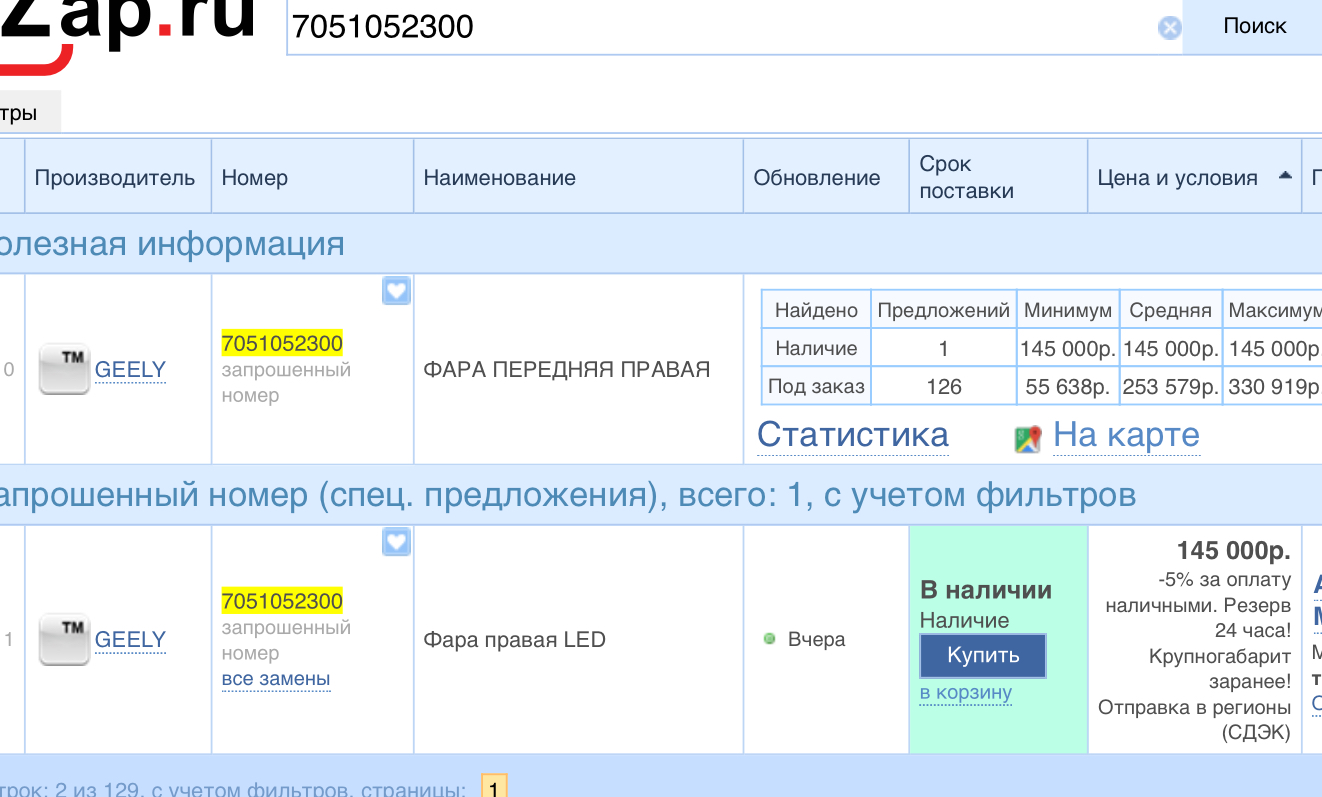The height and width of the screenshot is (797, 1322).
Task: Add ФАРА ПЕРЕДНЯЯ ПРАВАЯ row to favorites heart
Action: pyautogui.click(x=397, y=291)
